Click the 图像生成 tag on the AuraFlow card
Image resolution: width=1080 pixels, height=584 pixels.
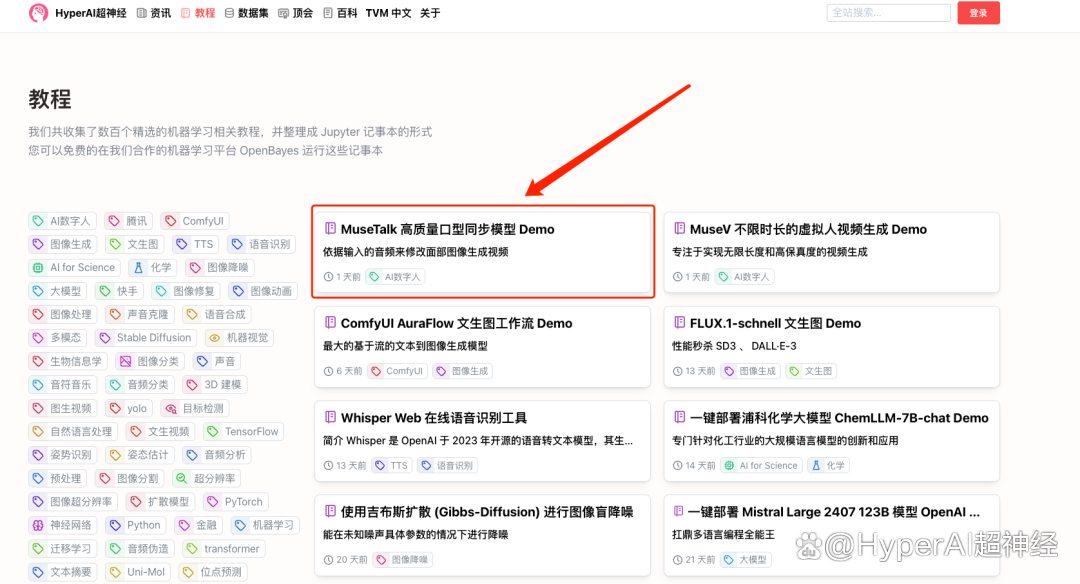463,371
